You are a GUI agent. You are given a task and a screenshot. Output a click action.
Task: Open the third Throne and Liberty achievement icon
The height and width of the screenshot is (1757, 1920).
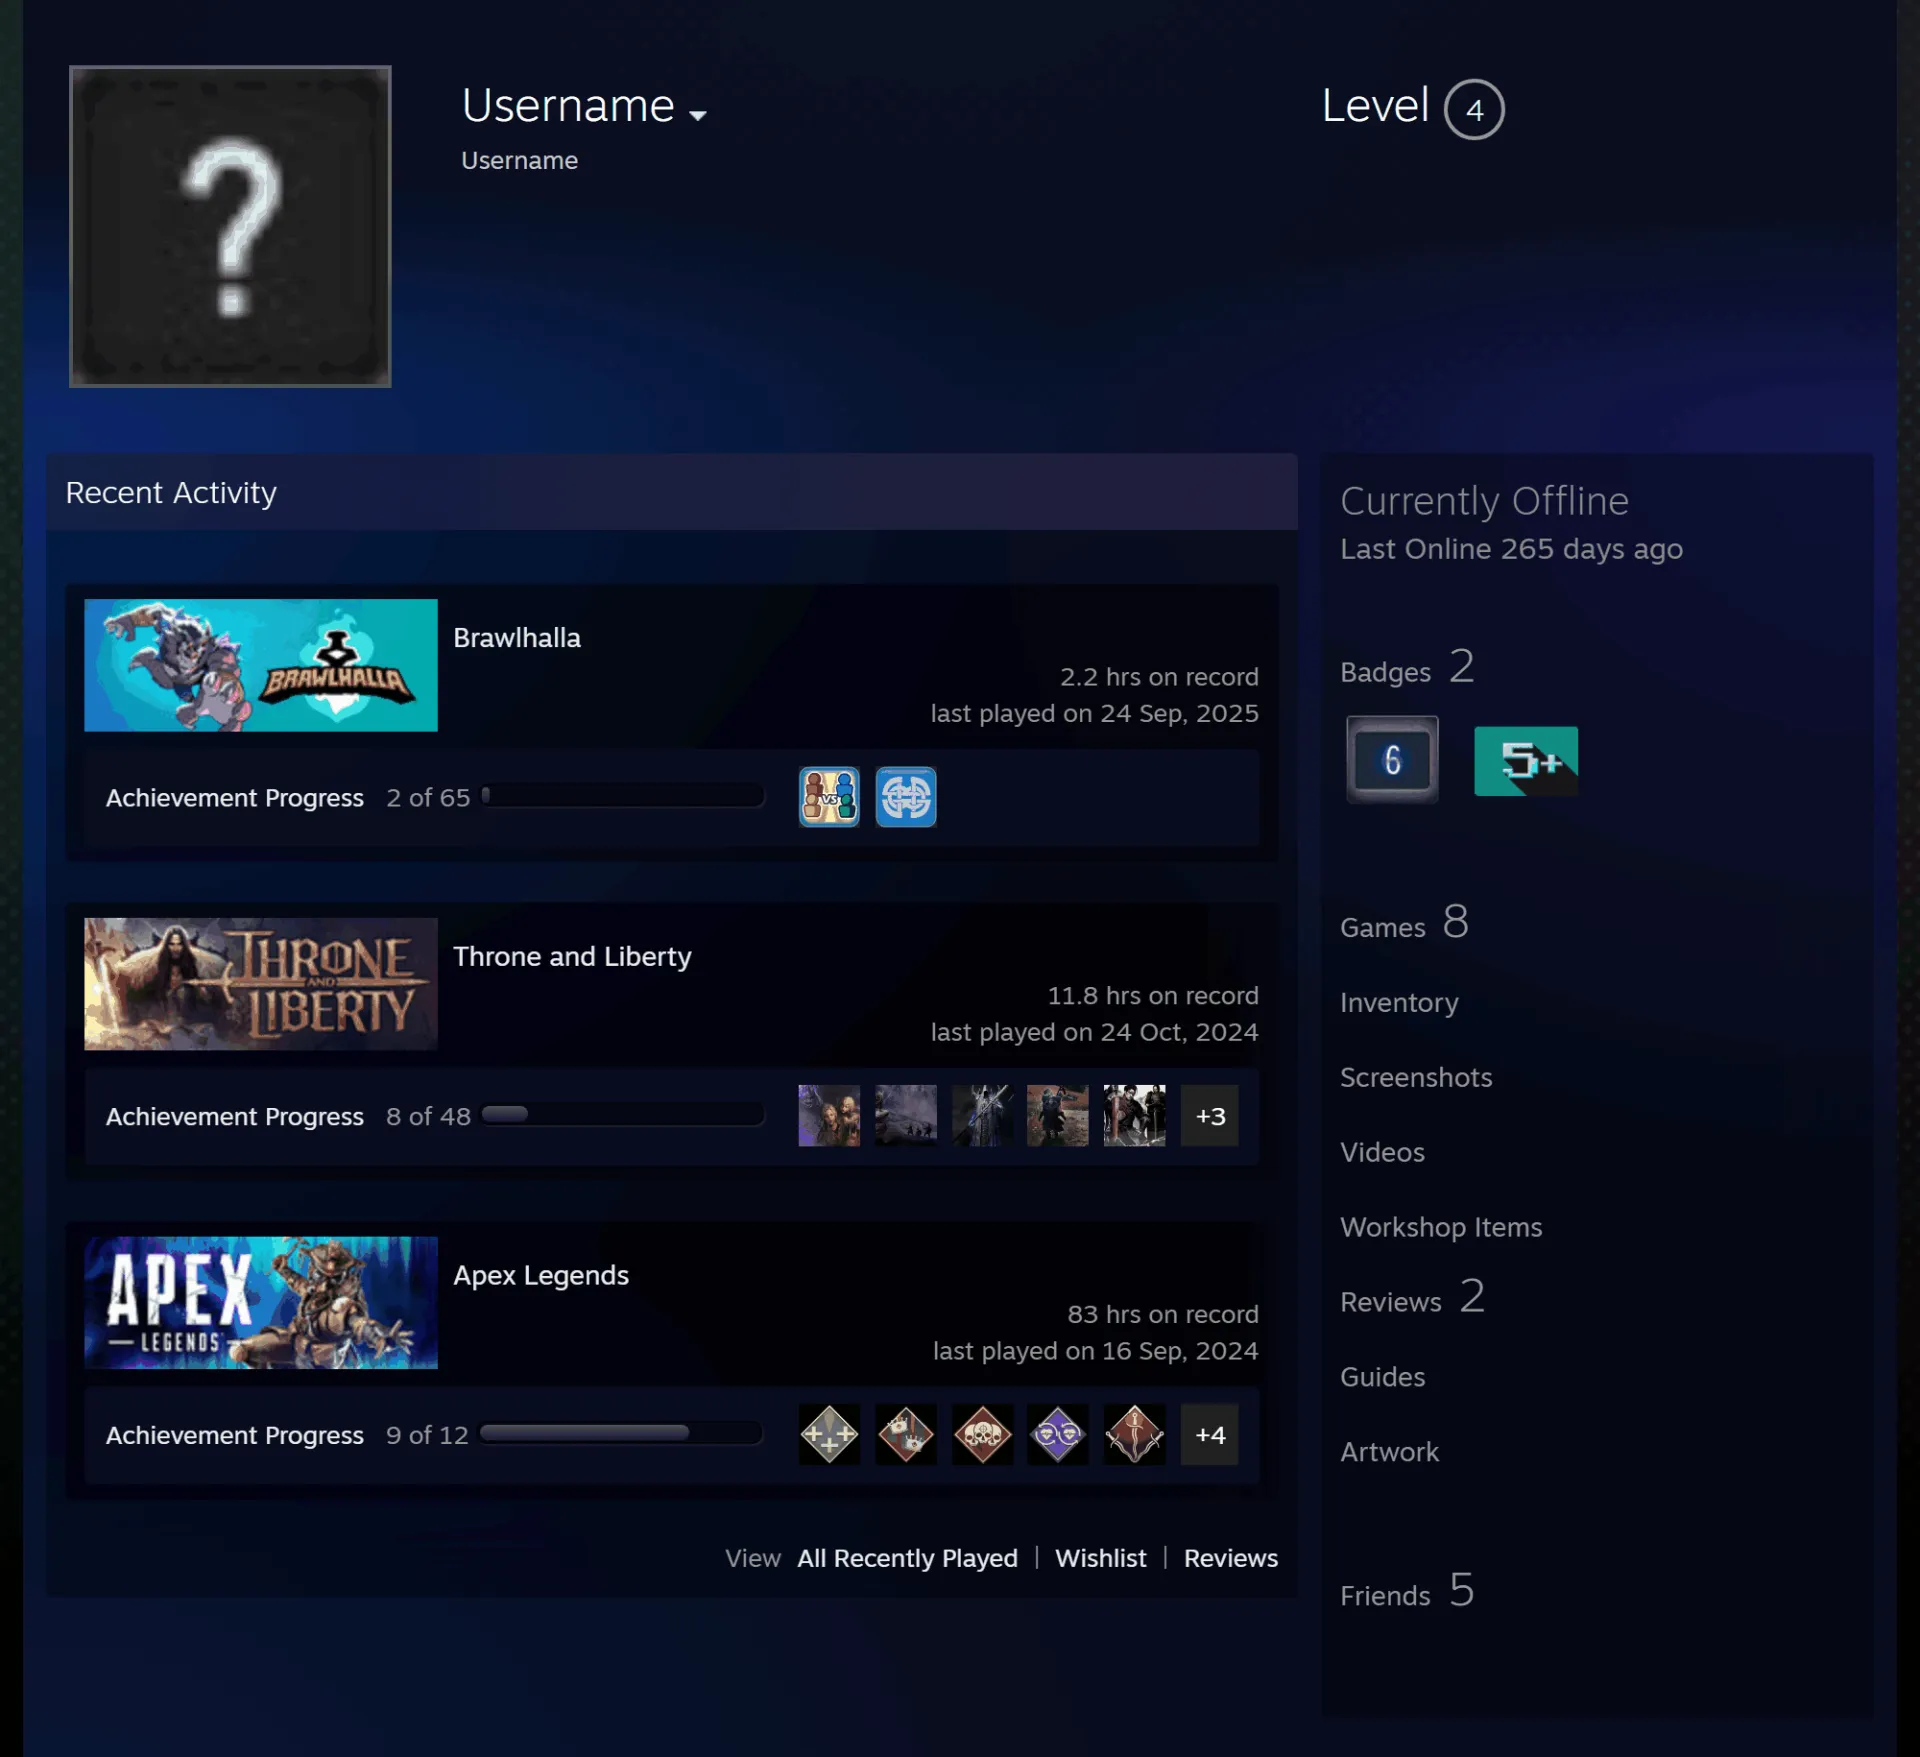coord(982,1115)
